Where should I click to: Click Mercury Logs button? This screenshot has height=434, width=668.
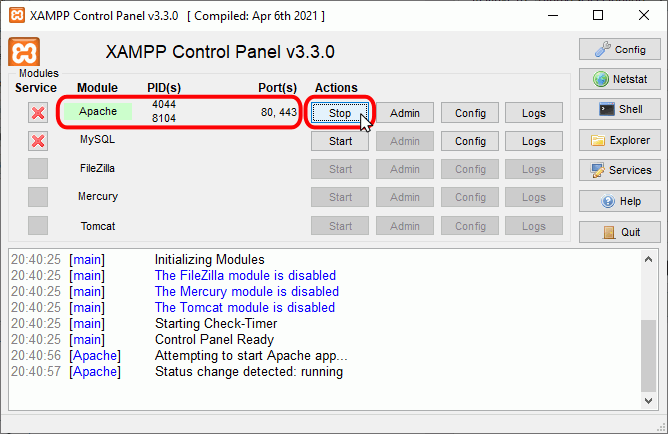[534, 197]
